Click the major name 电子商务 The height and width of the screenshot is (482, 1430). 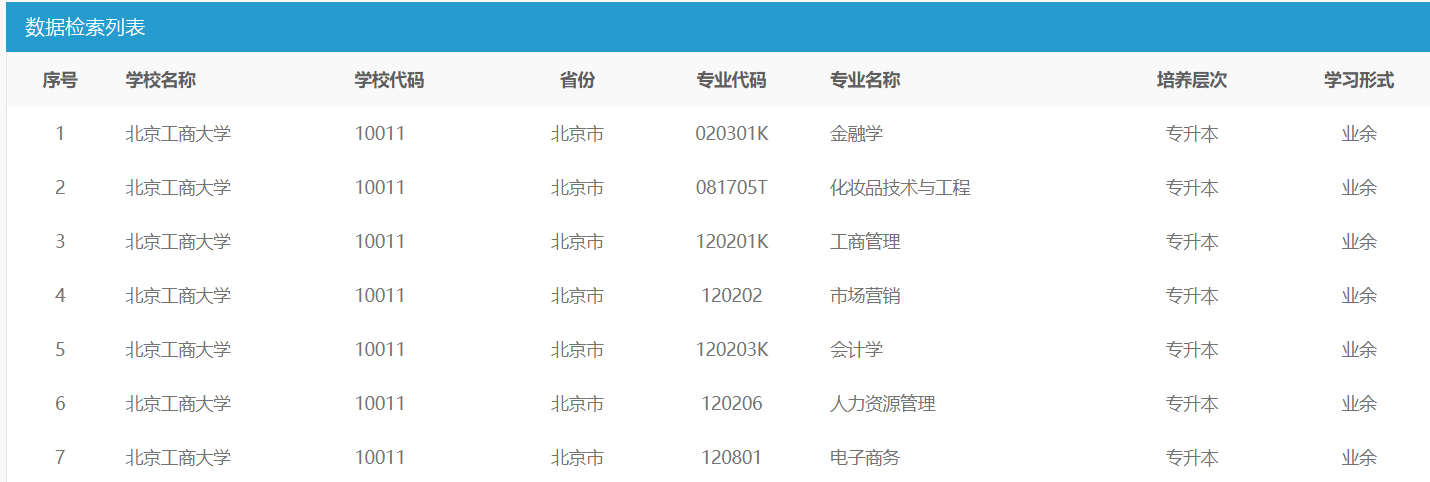coord(865,457)
